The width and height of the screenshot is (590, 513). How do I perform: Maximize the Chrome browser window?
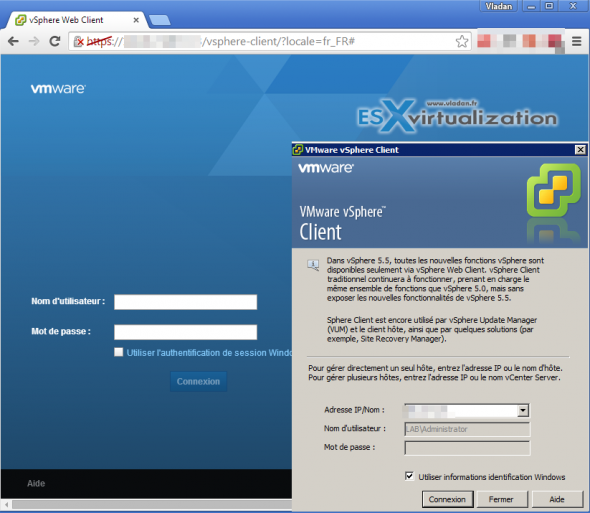549,6
